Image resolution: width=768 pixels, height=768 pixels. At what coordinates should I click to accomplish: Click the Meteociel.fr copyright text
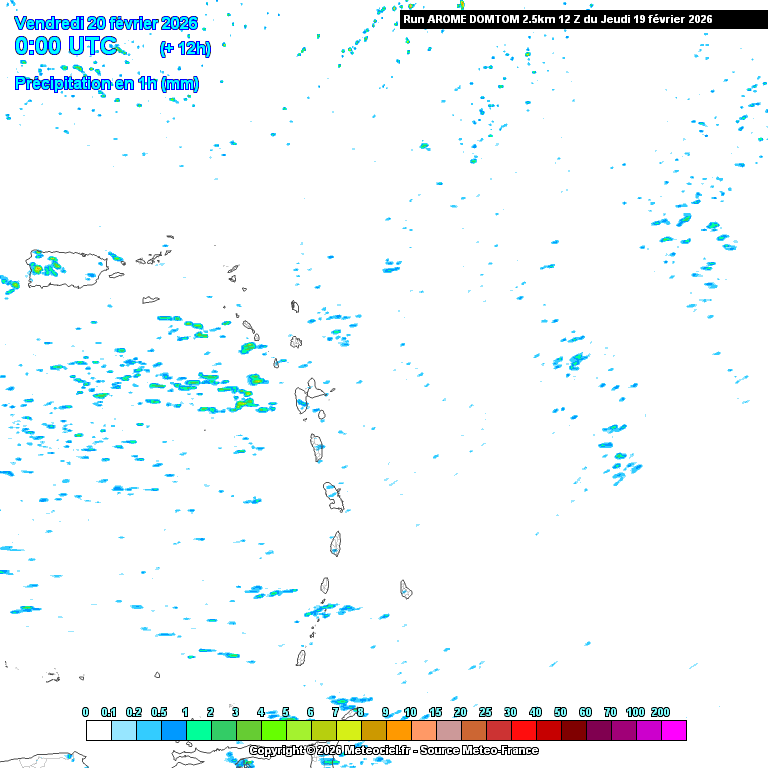click(393, 750)
